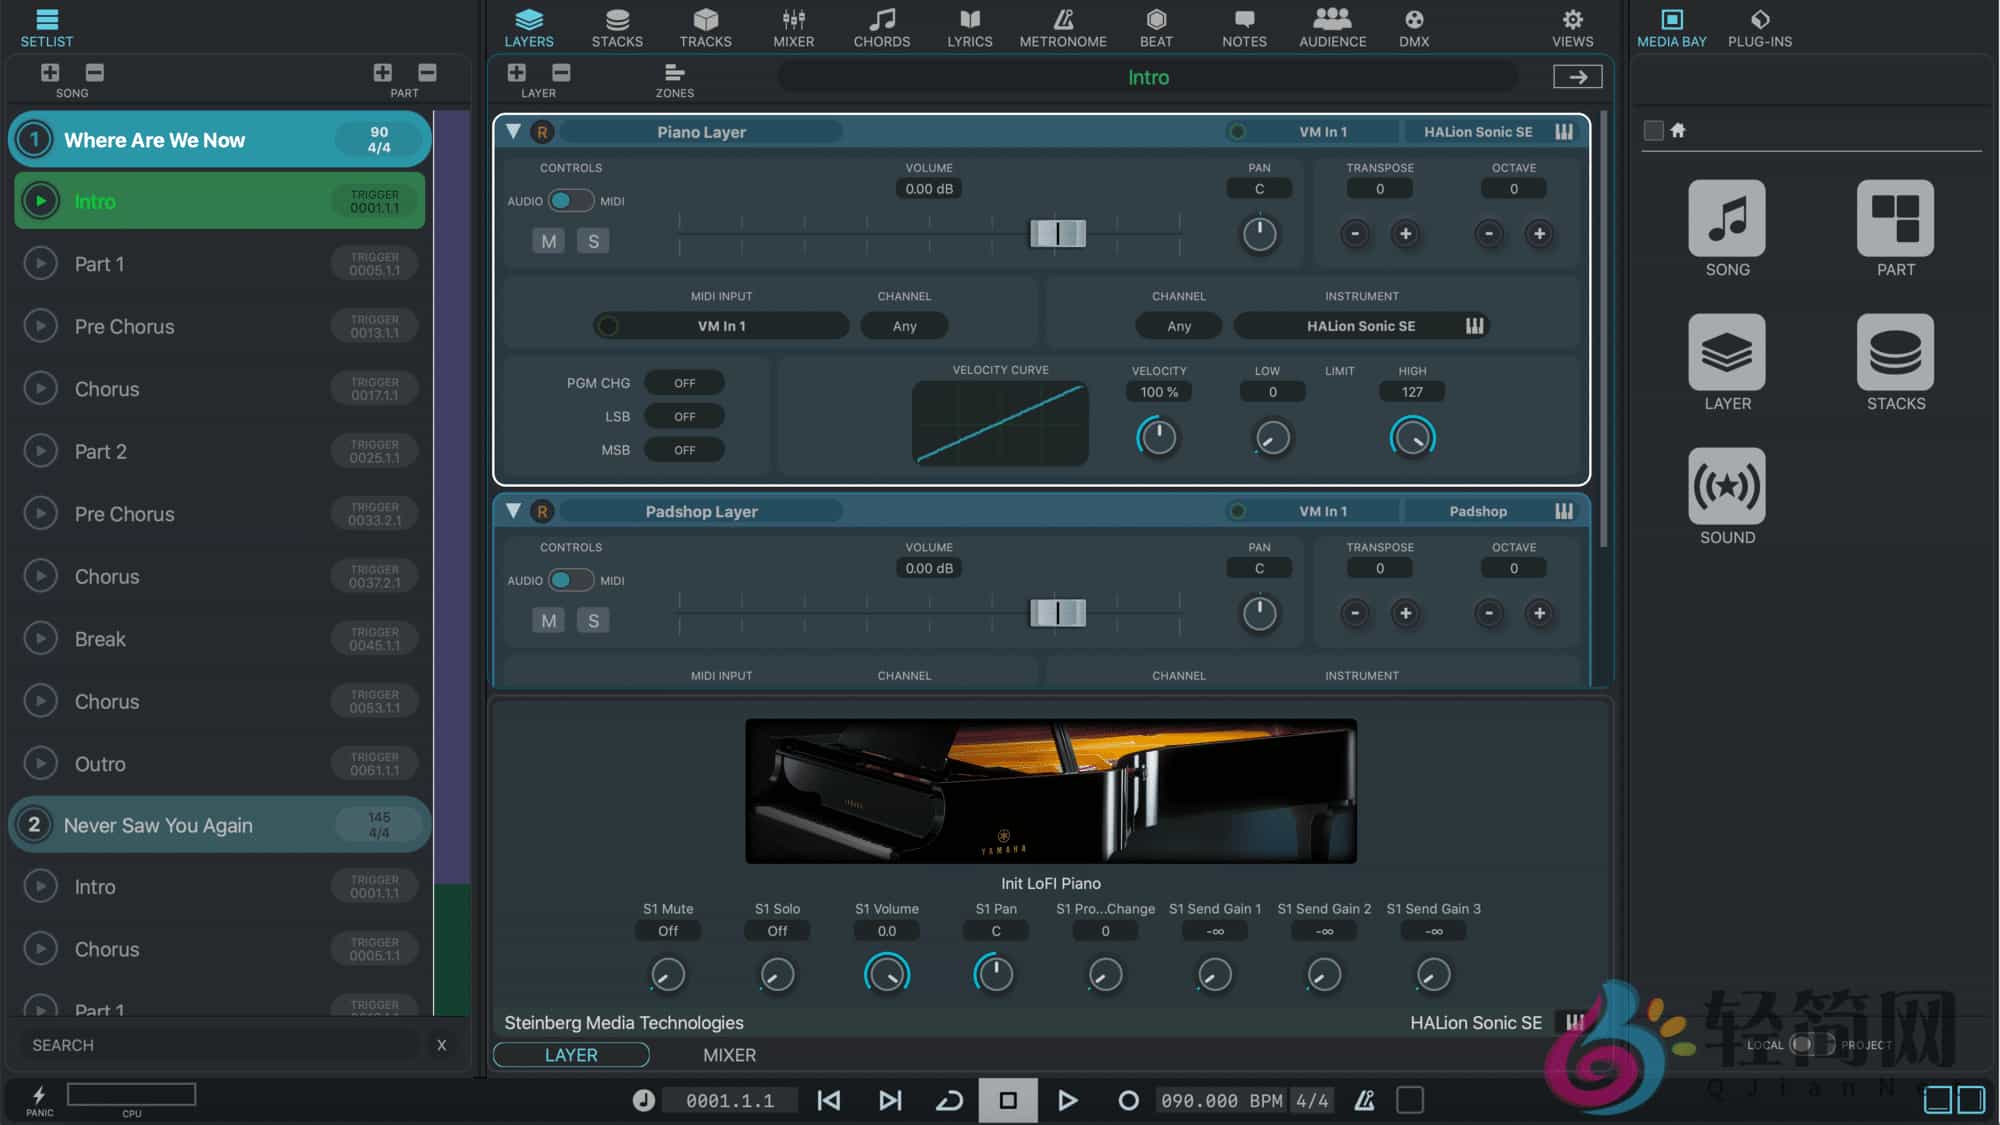2000x1125 pixels.
Task: Open the PLUG-INS tab
Action: [x=1759, y=27]
